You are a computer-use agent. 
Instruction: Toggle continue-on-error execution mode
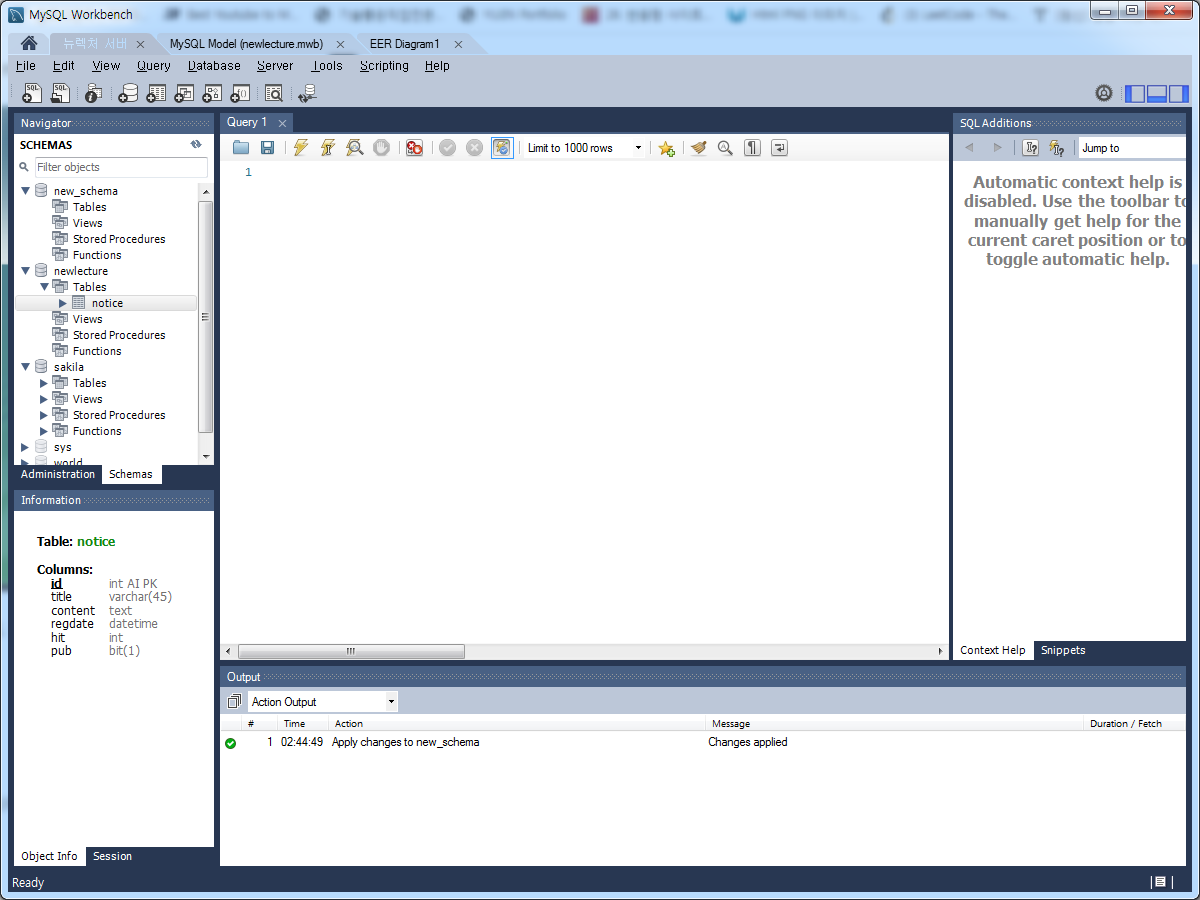(414, 148)
